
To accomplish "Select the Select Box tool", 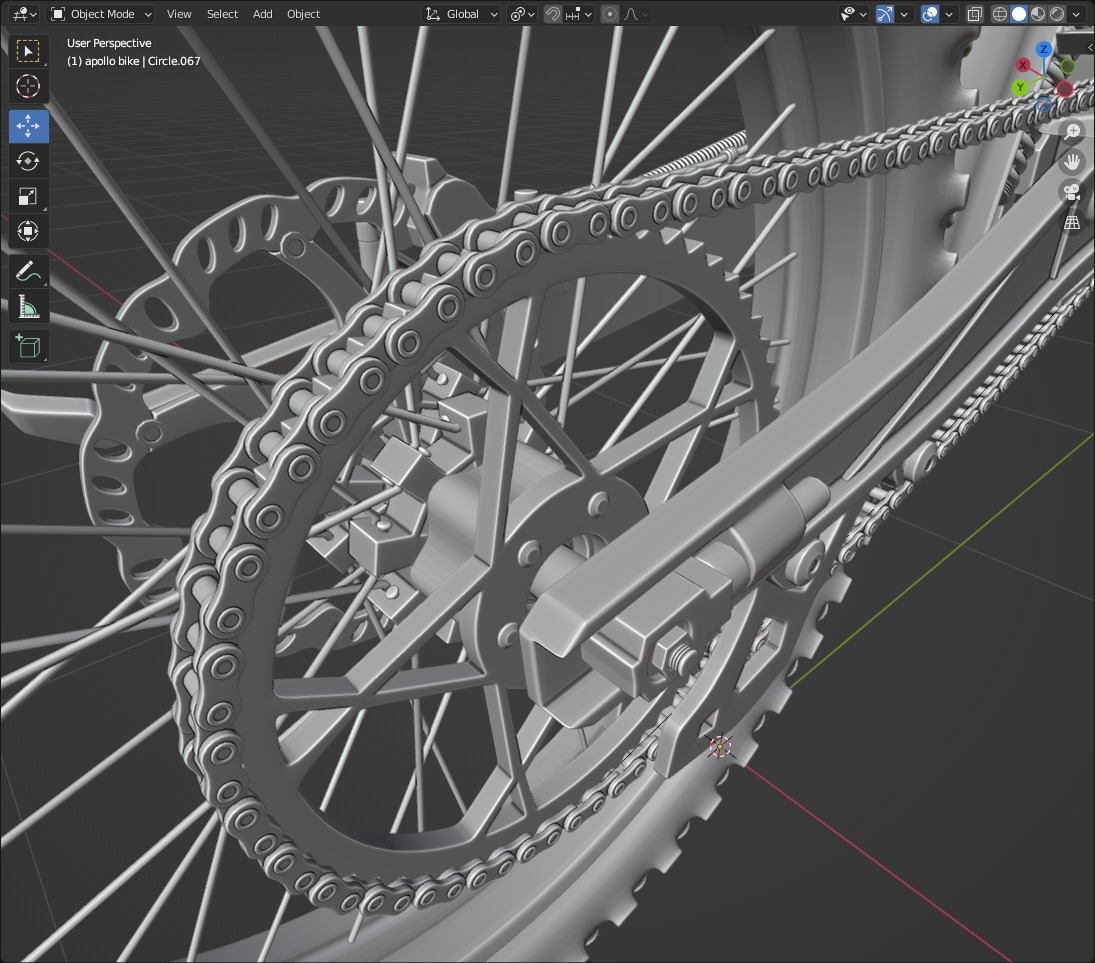I will (x=28, y=51).
